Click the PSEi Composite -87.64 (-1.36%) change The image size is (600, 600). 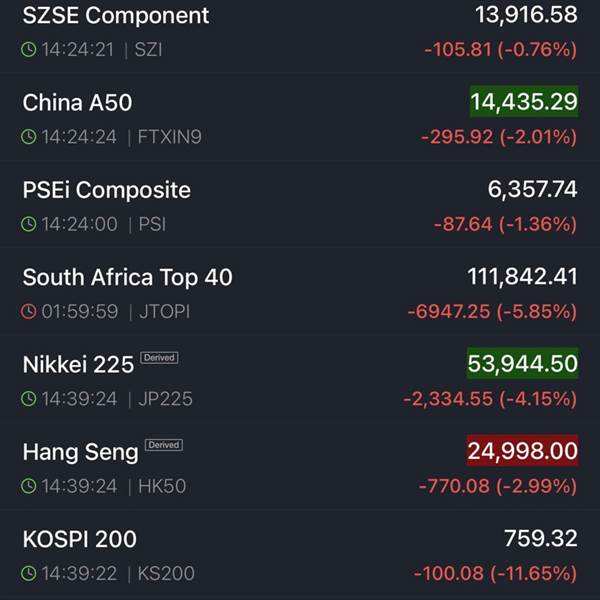tap(505, 224)
